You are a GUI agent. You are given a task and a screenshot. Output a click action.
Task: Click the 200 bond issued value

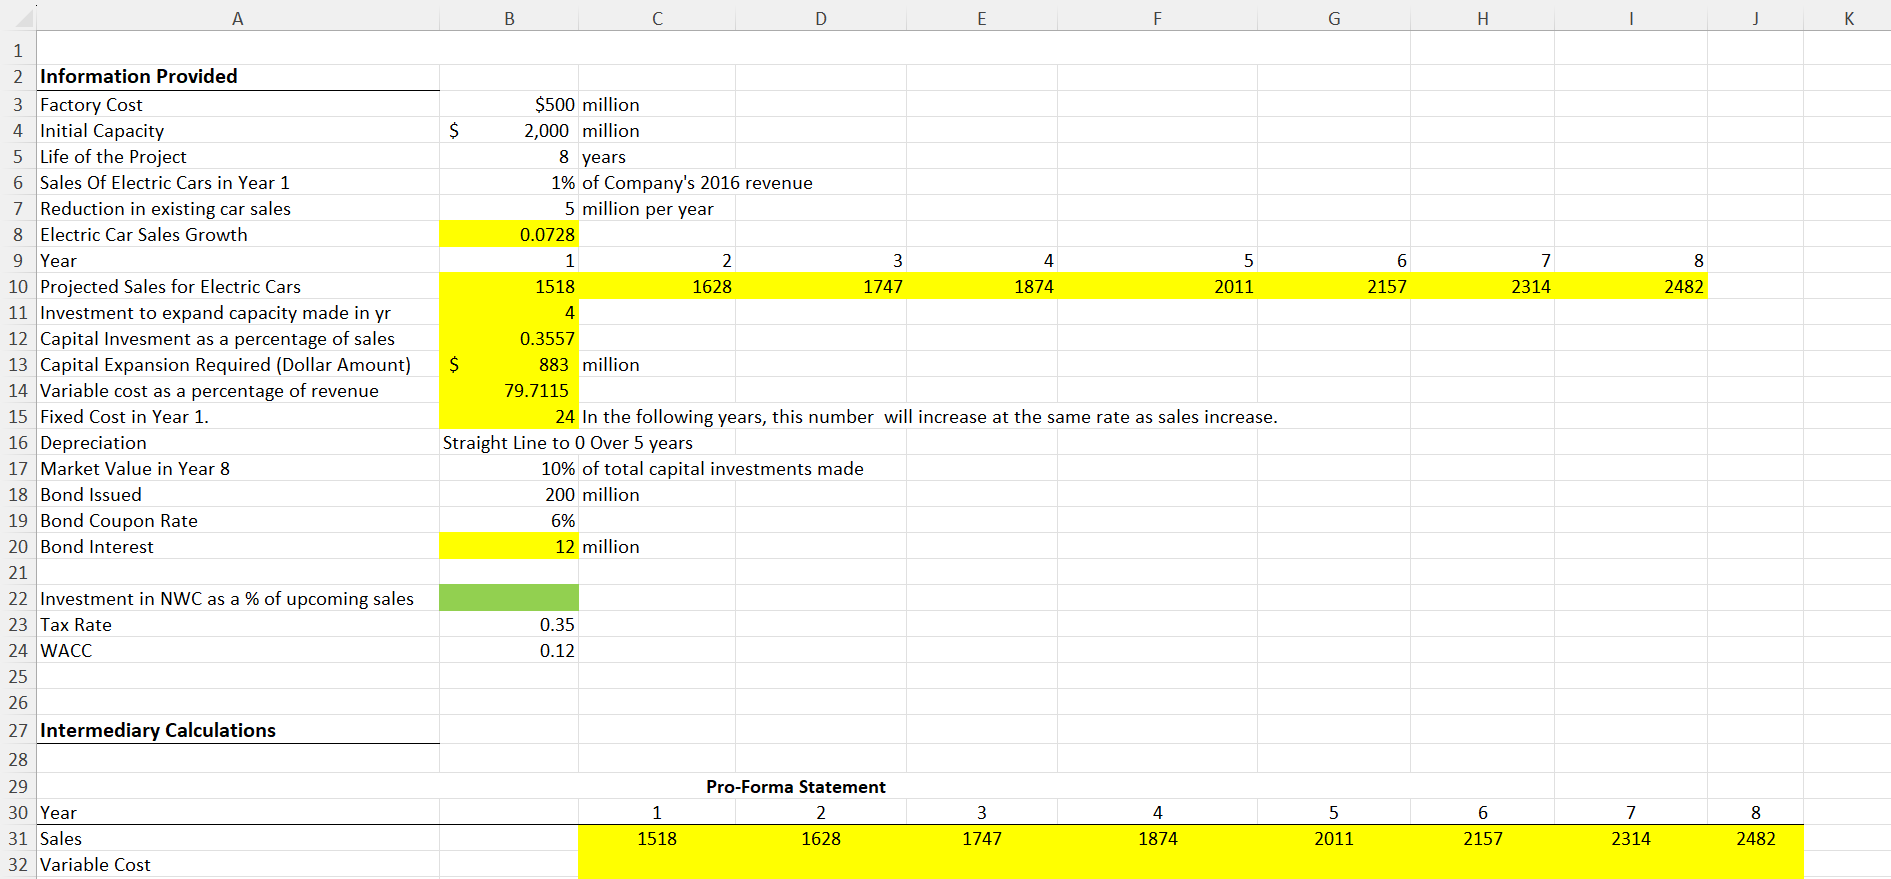509,494
